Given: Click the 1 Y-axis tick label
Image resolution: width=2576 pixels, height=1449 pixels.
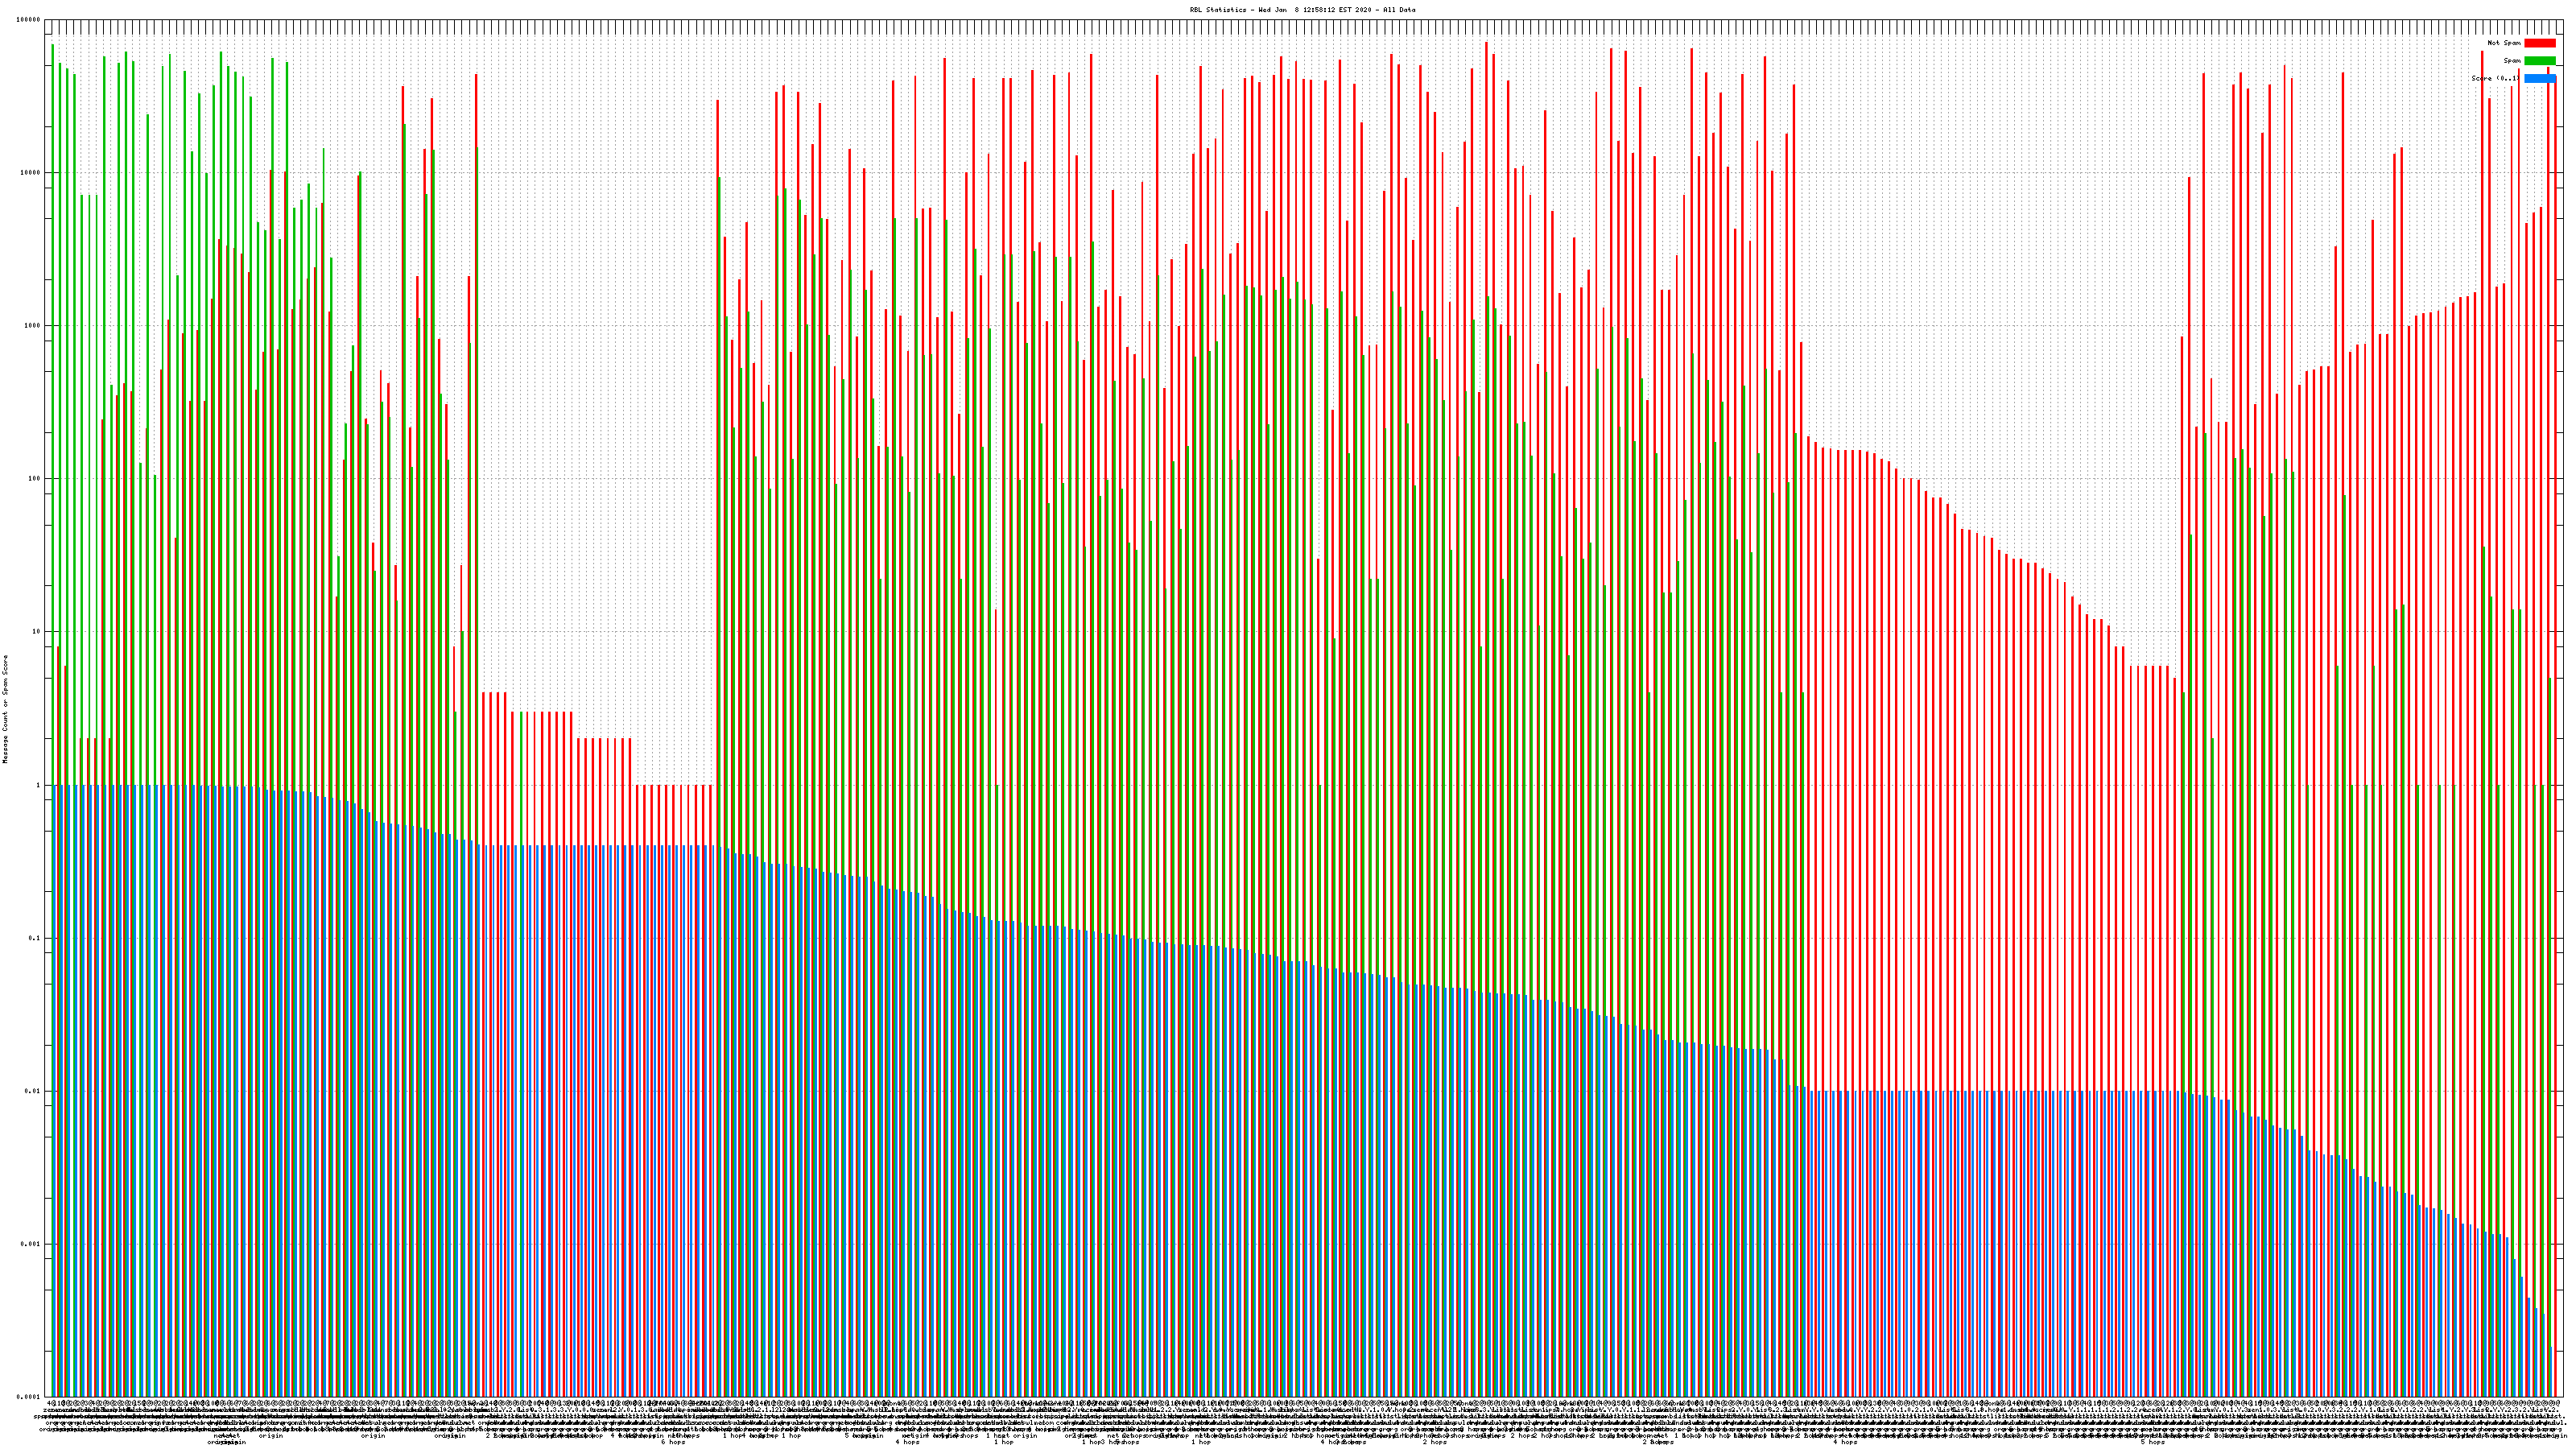Looking at the screenshot, I should (38, 785).
